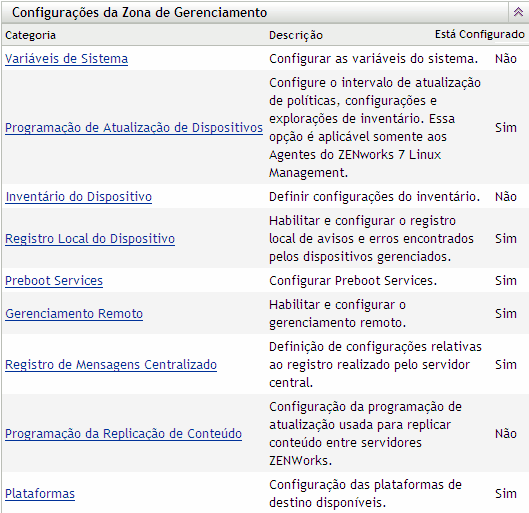The image size is (529, 513).
Task: Select the description 'Configurar as variáveis do sistema.'
Action: coord(373,59)
